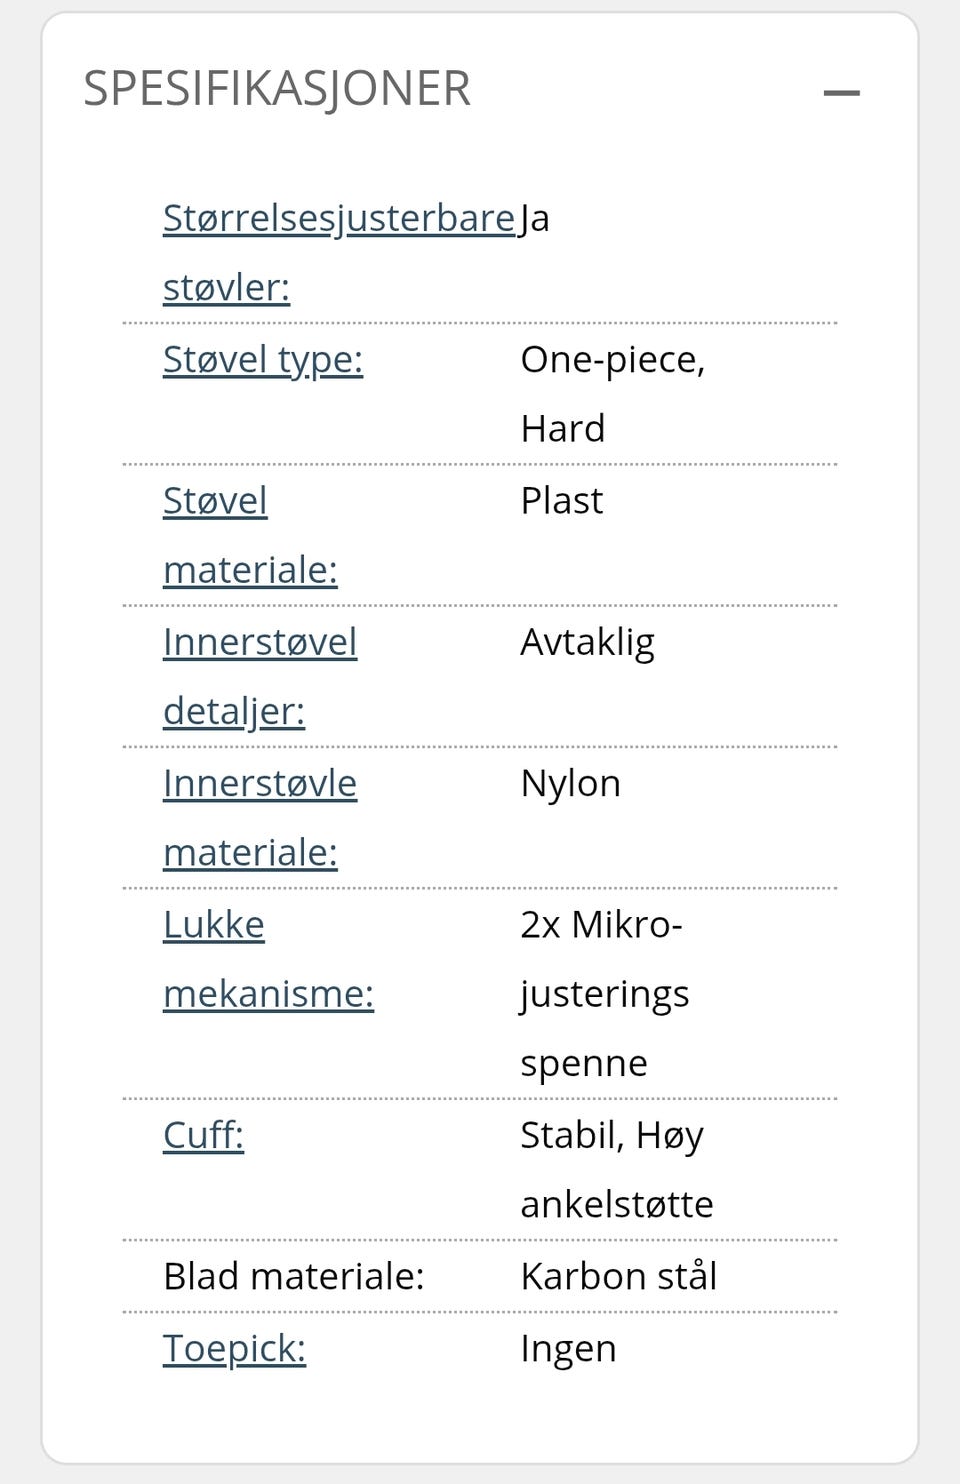Select the Avtaklig value text

pos(588,643)
